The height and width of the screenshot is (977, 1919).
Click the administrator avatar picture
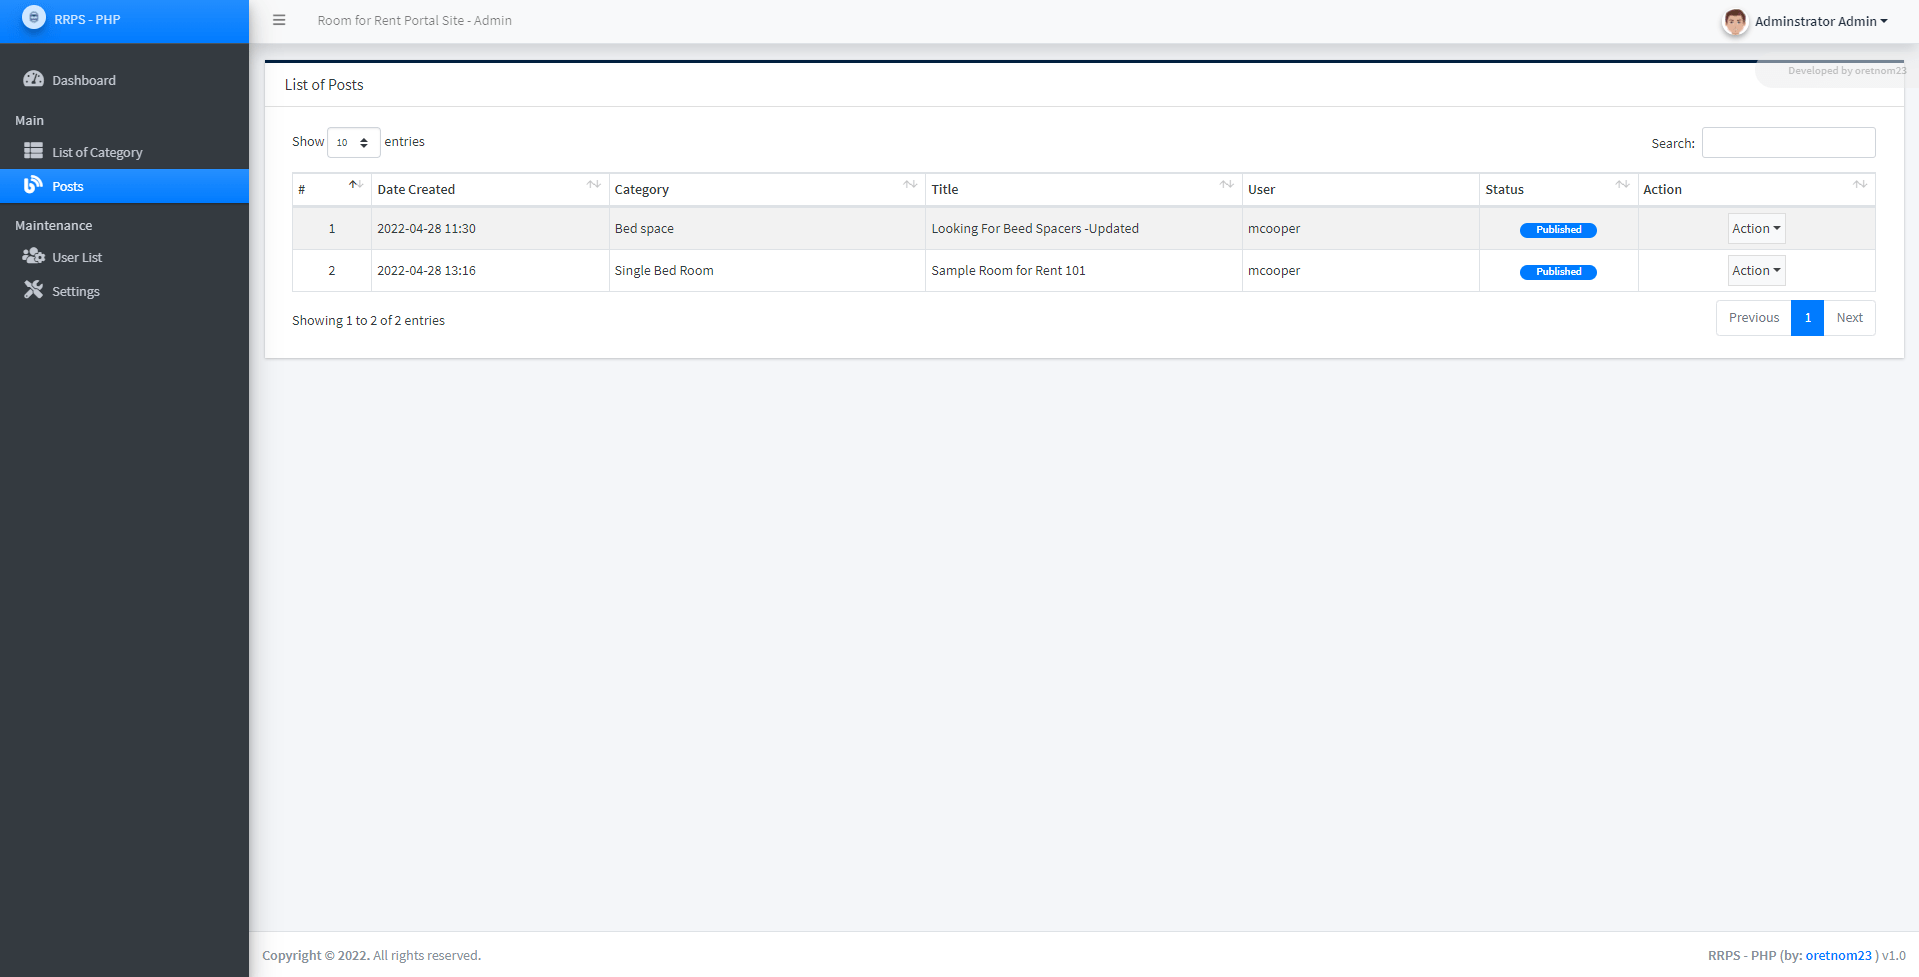click(x=1735, y=21)
